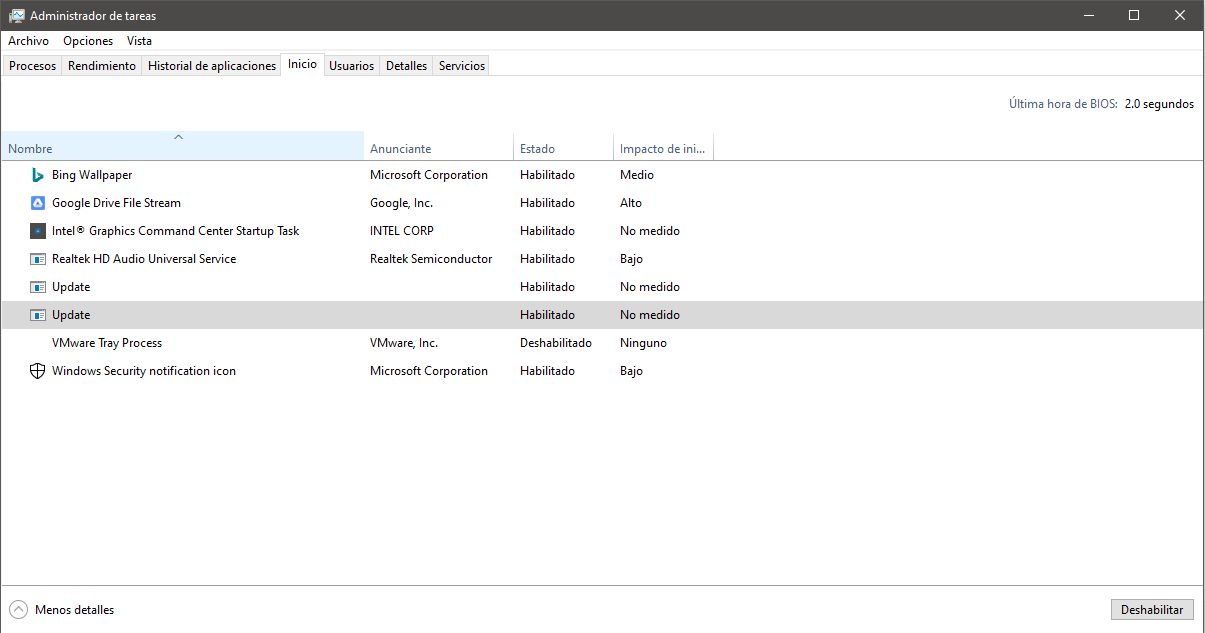This screenshot has width=1205, height=633.
Task: Click the Windows Security shield icon
Action: (x=37, y=371)
